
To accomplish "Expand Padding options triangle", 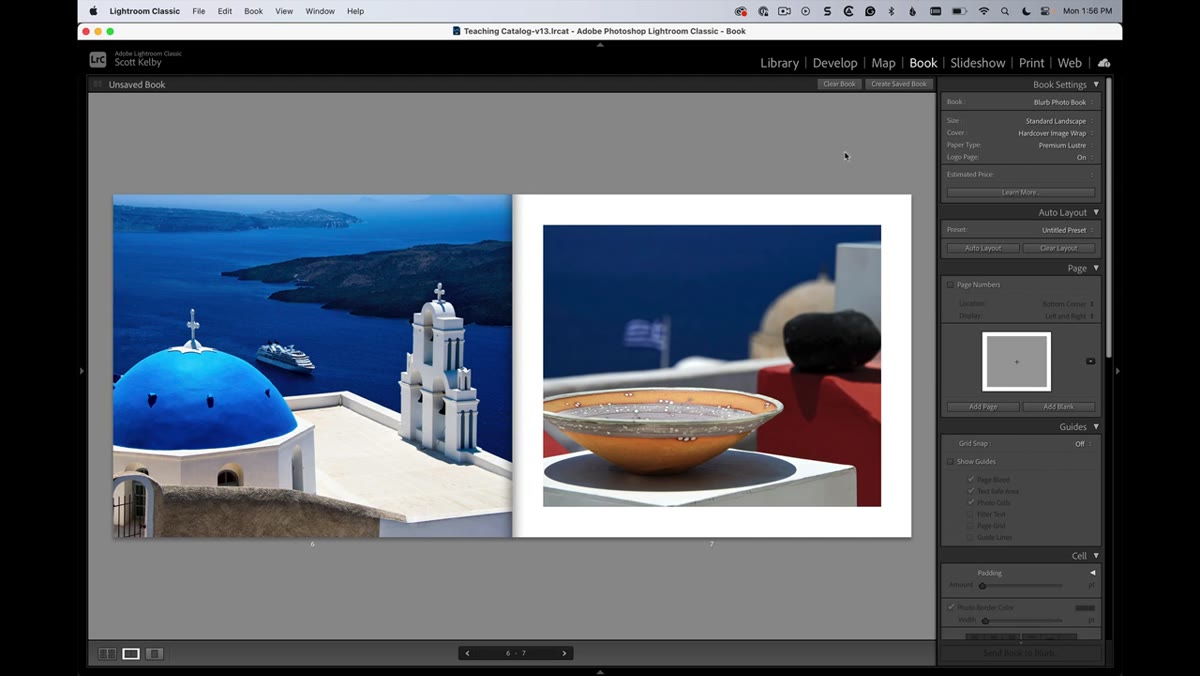I will [1092, 573].
